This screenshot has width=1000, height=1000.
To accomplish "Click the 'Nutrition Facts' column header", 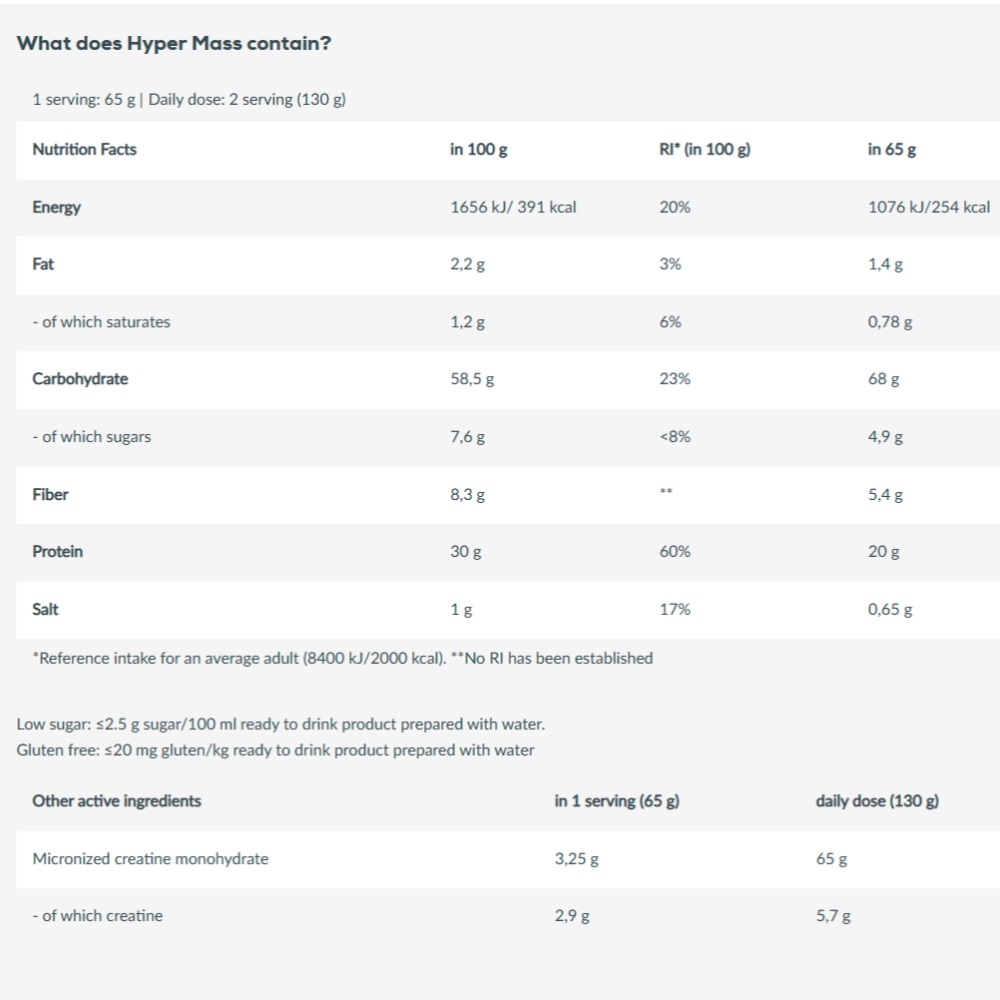I will point(84,149).
